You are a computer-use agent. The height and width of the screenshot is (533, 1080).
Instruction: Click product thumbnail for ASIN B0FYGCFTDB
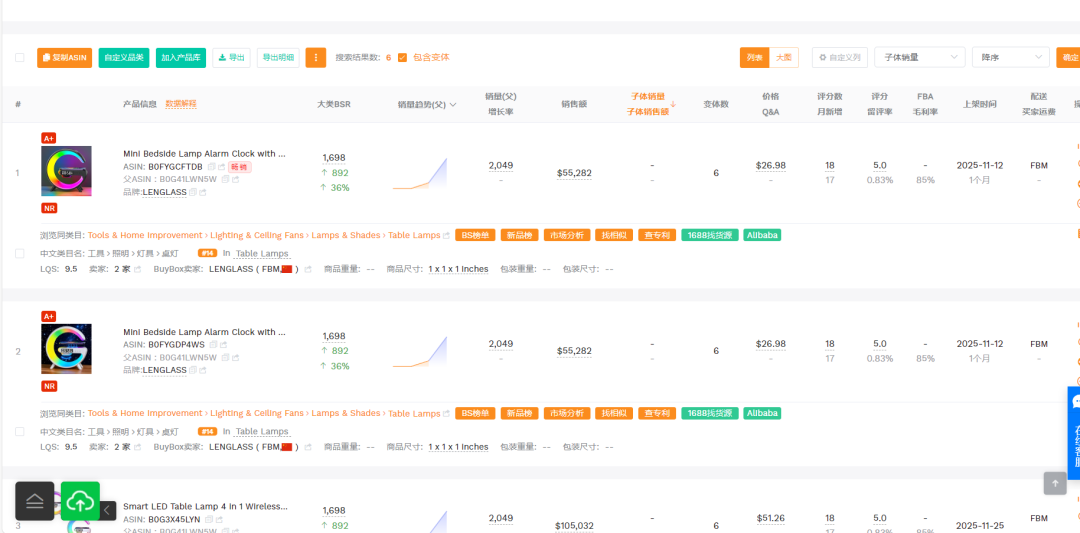pyautogui.click(x=66, y=171)
